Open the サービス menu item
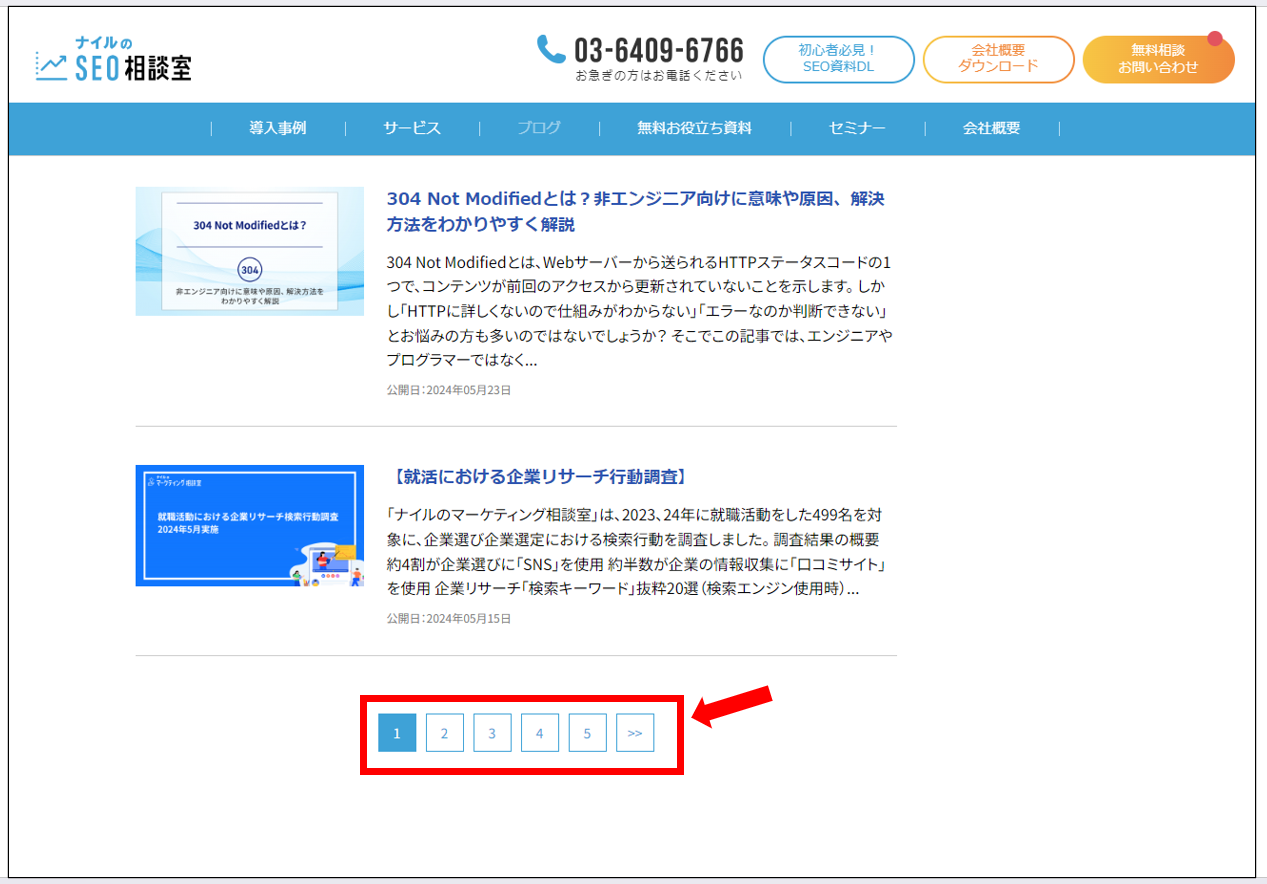Screen dimensions: 1267x884 pos(412,128)
